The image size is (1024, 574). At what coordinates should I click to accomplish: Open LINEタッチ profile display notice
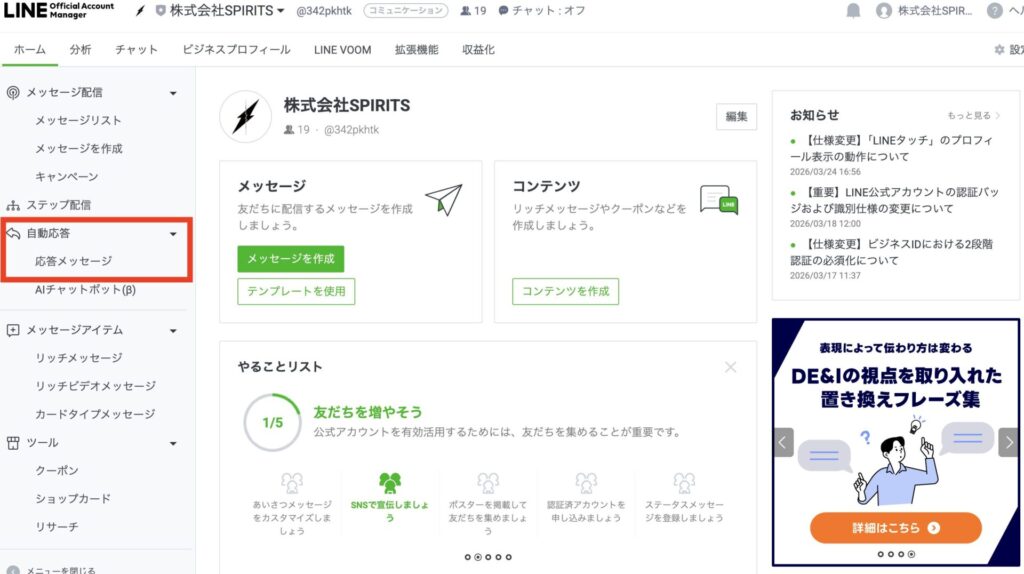891,148
